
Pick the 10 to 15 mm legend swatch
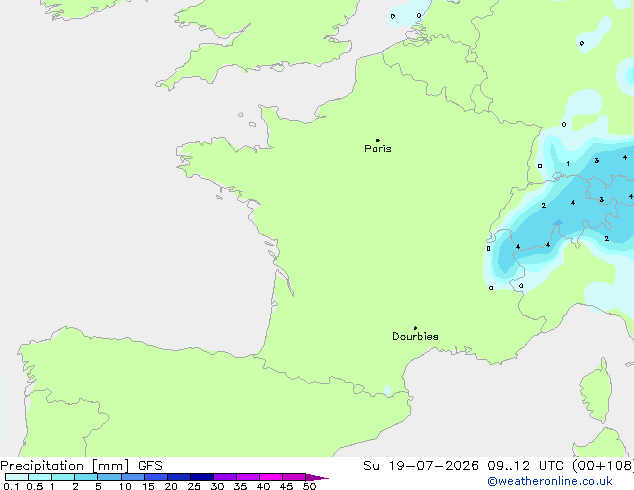pyautogui.click(x=132, y=477)
